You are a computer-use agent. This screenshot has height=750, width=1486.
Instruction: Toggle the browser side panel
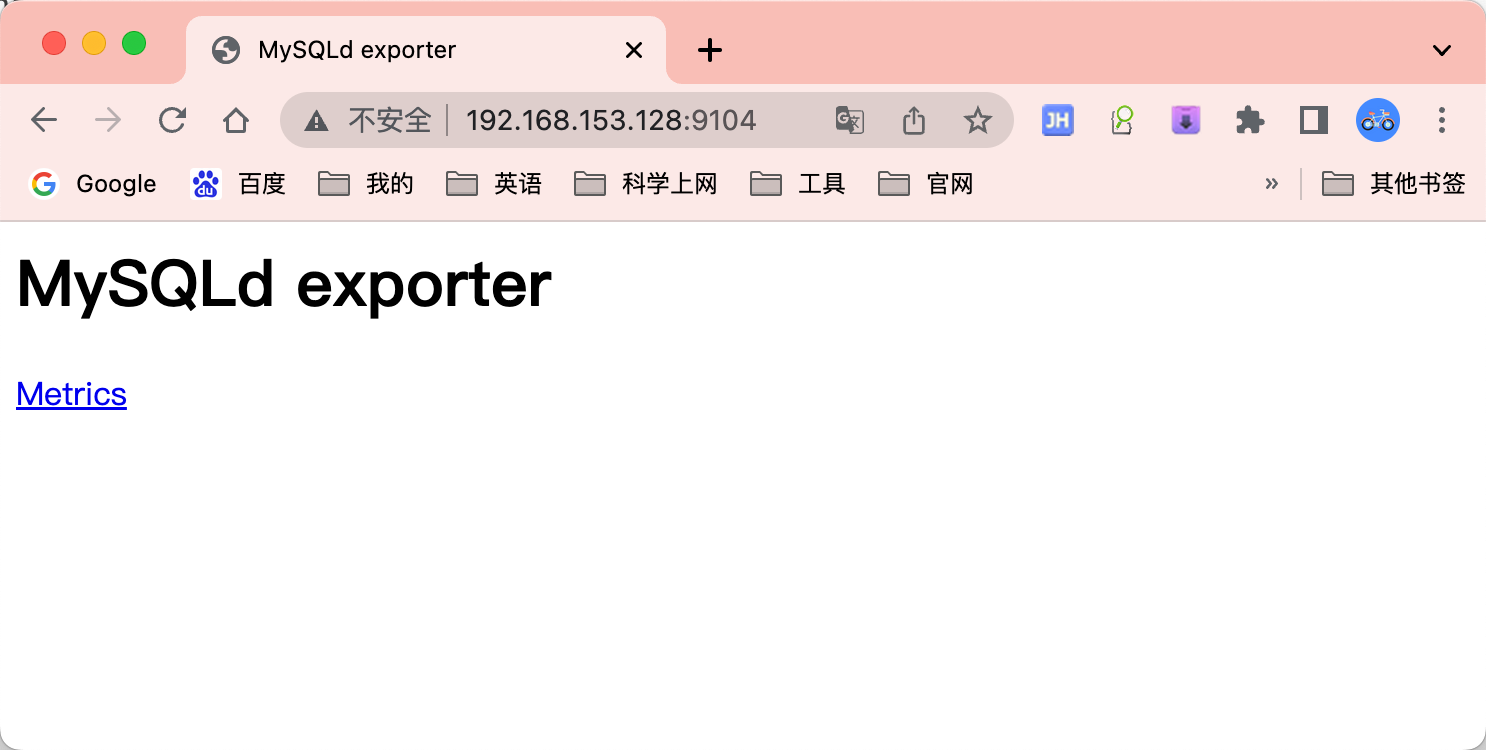1314,121
